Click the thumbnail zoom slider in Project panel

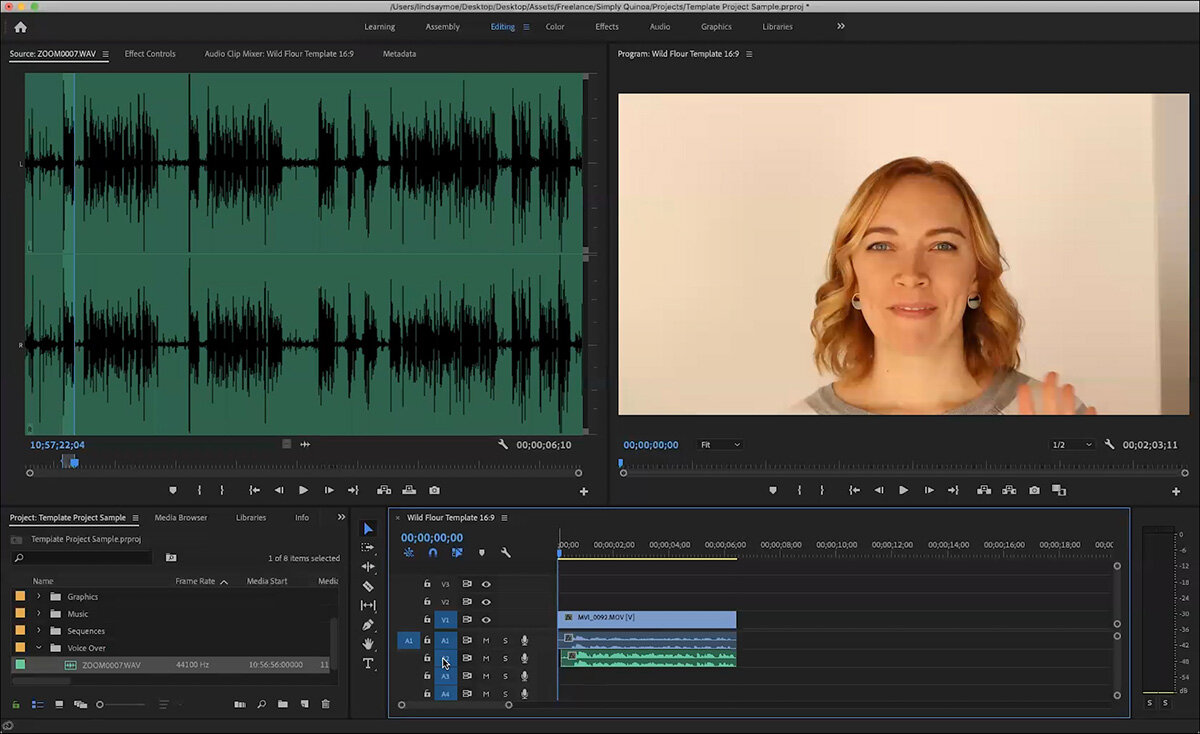100,704
